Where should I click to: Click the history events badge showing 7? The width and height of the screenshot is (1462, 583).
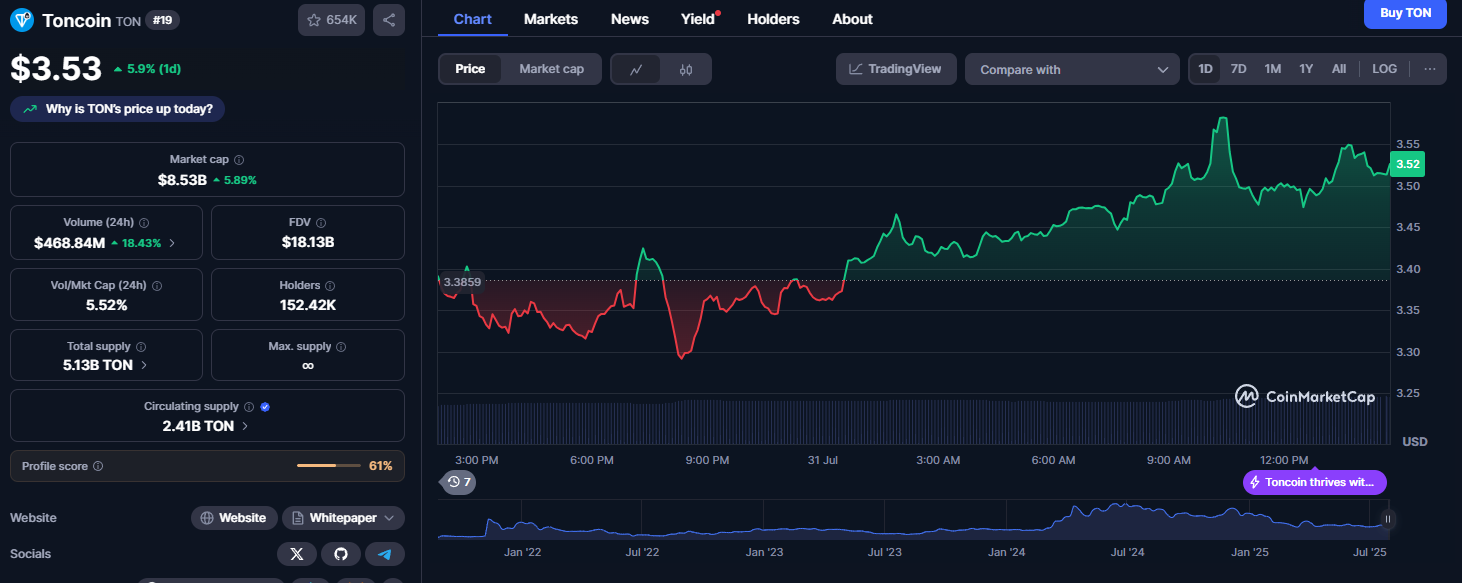(459, 482)
